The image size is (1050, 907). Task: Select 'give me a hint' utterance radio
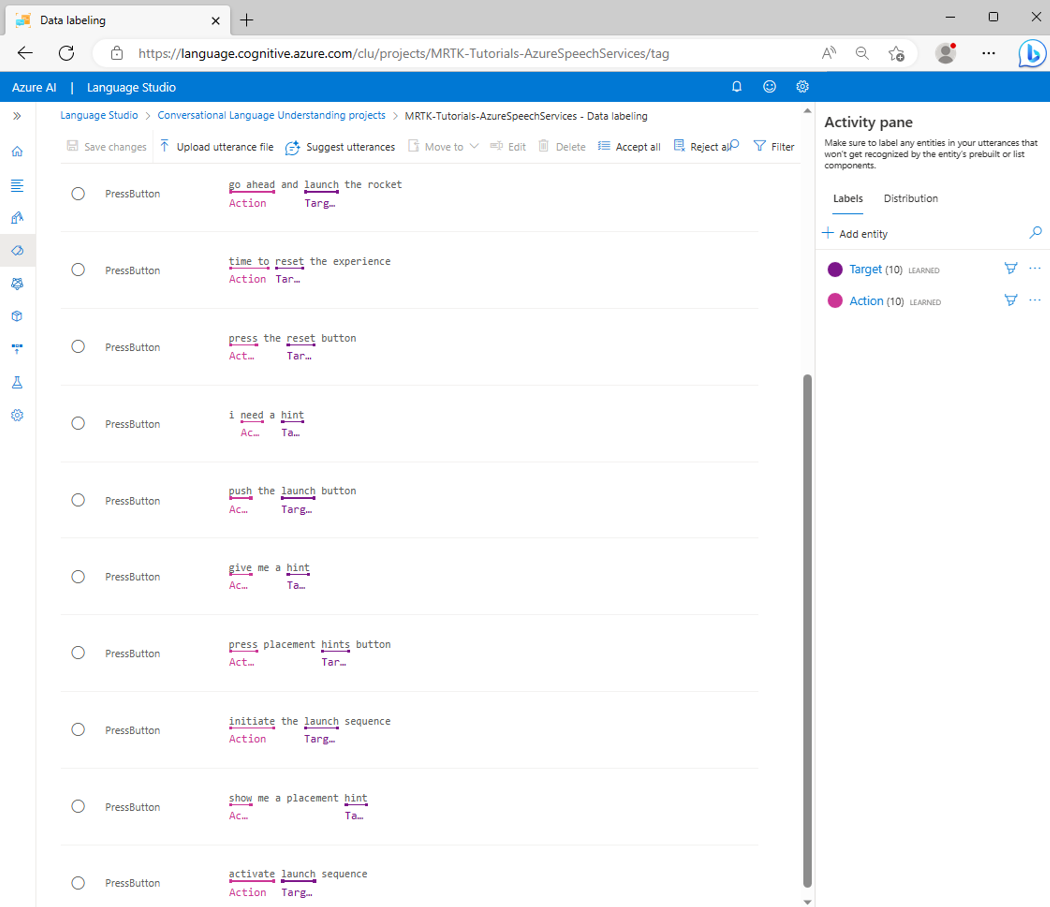78,577
